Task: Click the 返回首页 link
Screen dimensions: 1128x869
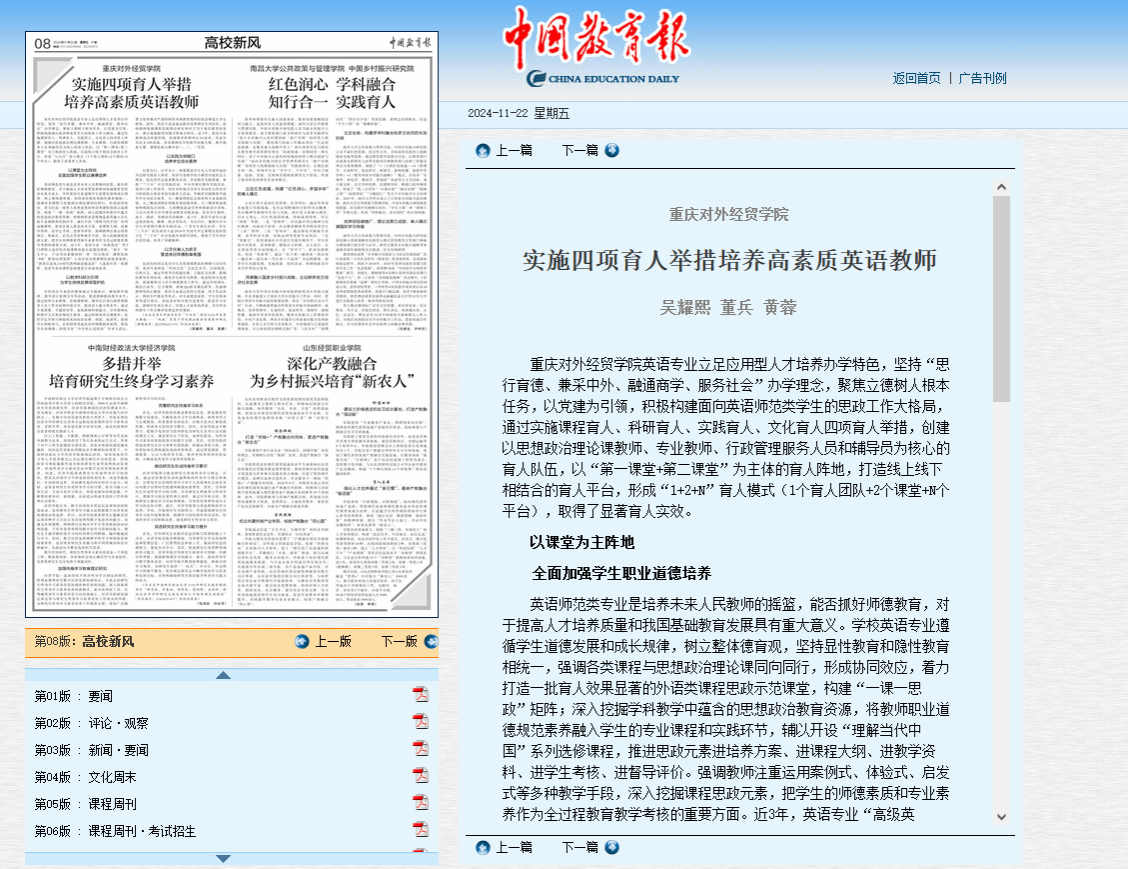Action: click(x=916, y=78)
